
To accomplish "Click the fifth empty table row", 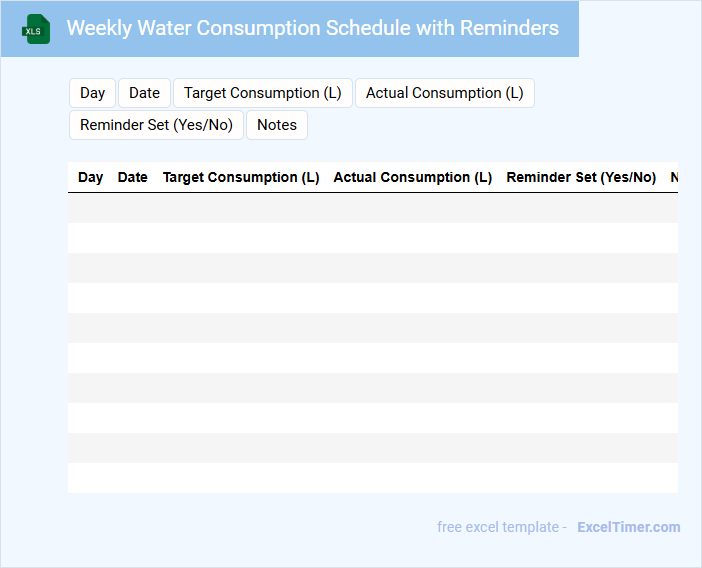I will click(x=372, y=328).
